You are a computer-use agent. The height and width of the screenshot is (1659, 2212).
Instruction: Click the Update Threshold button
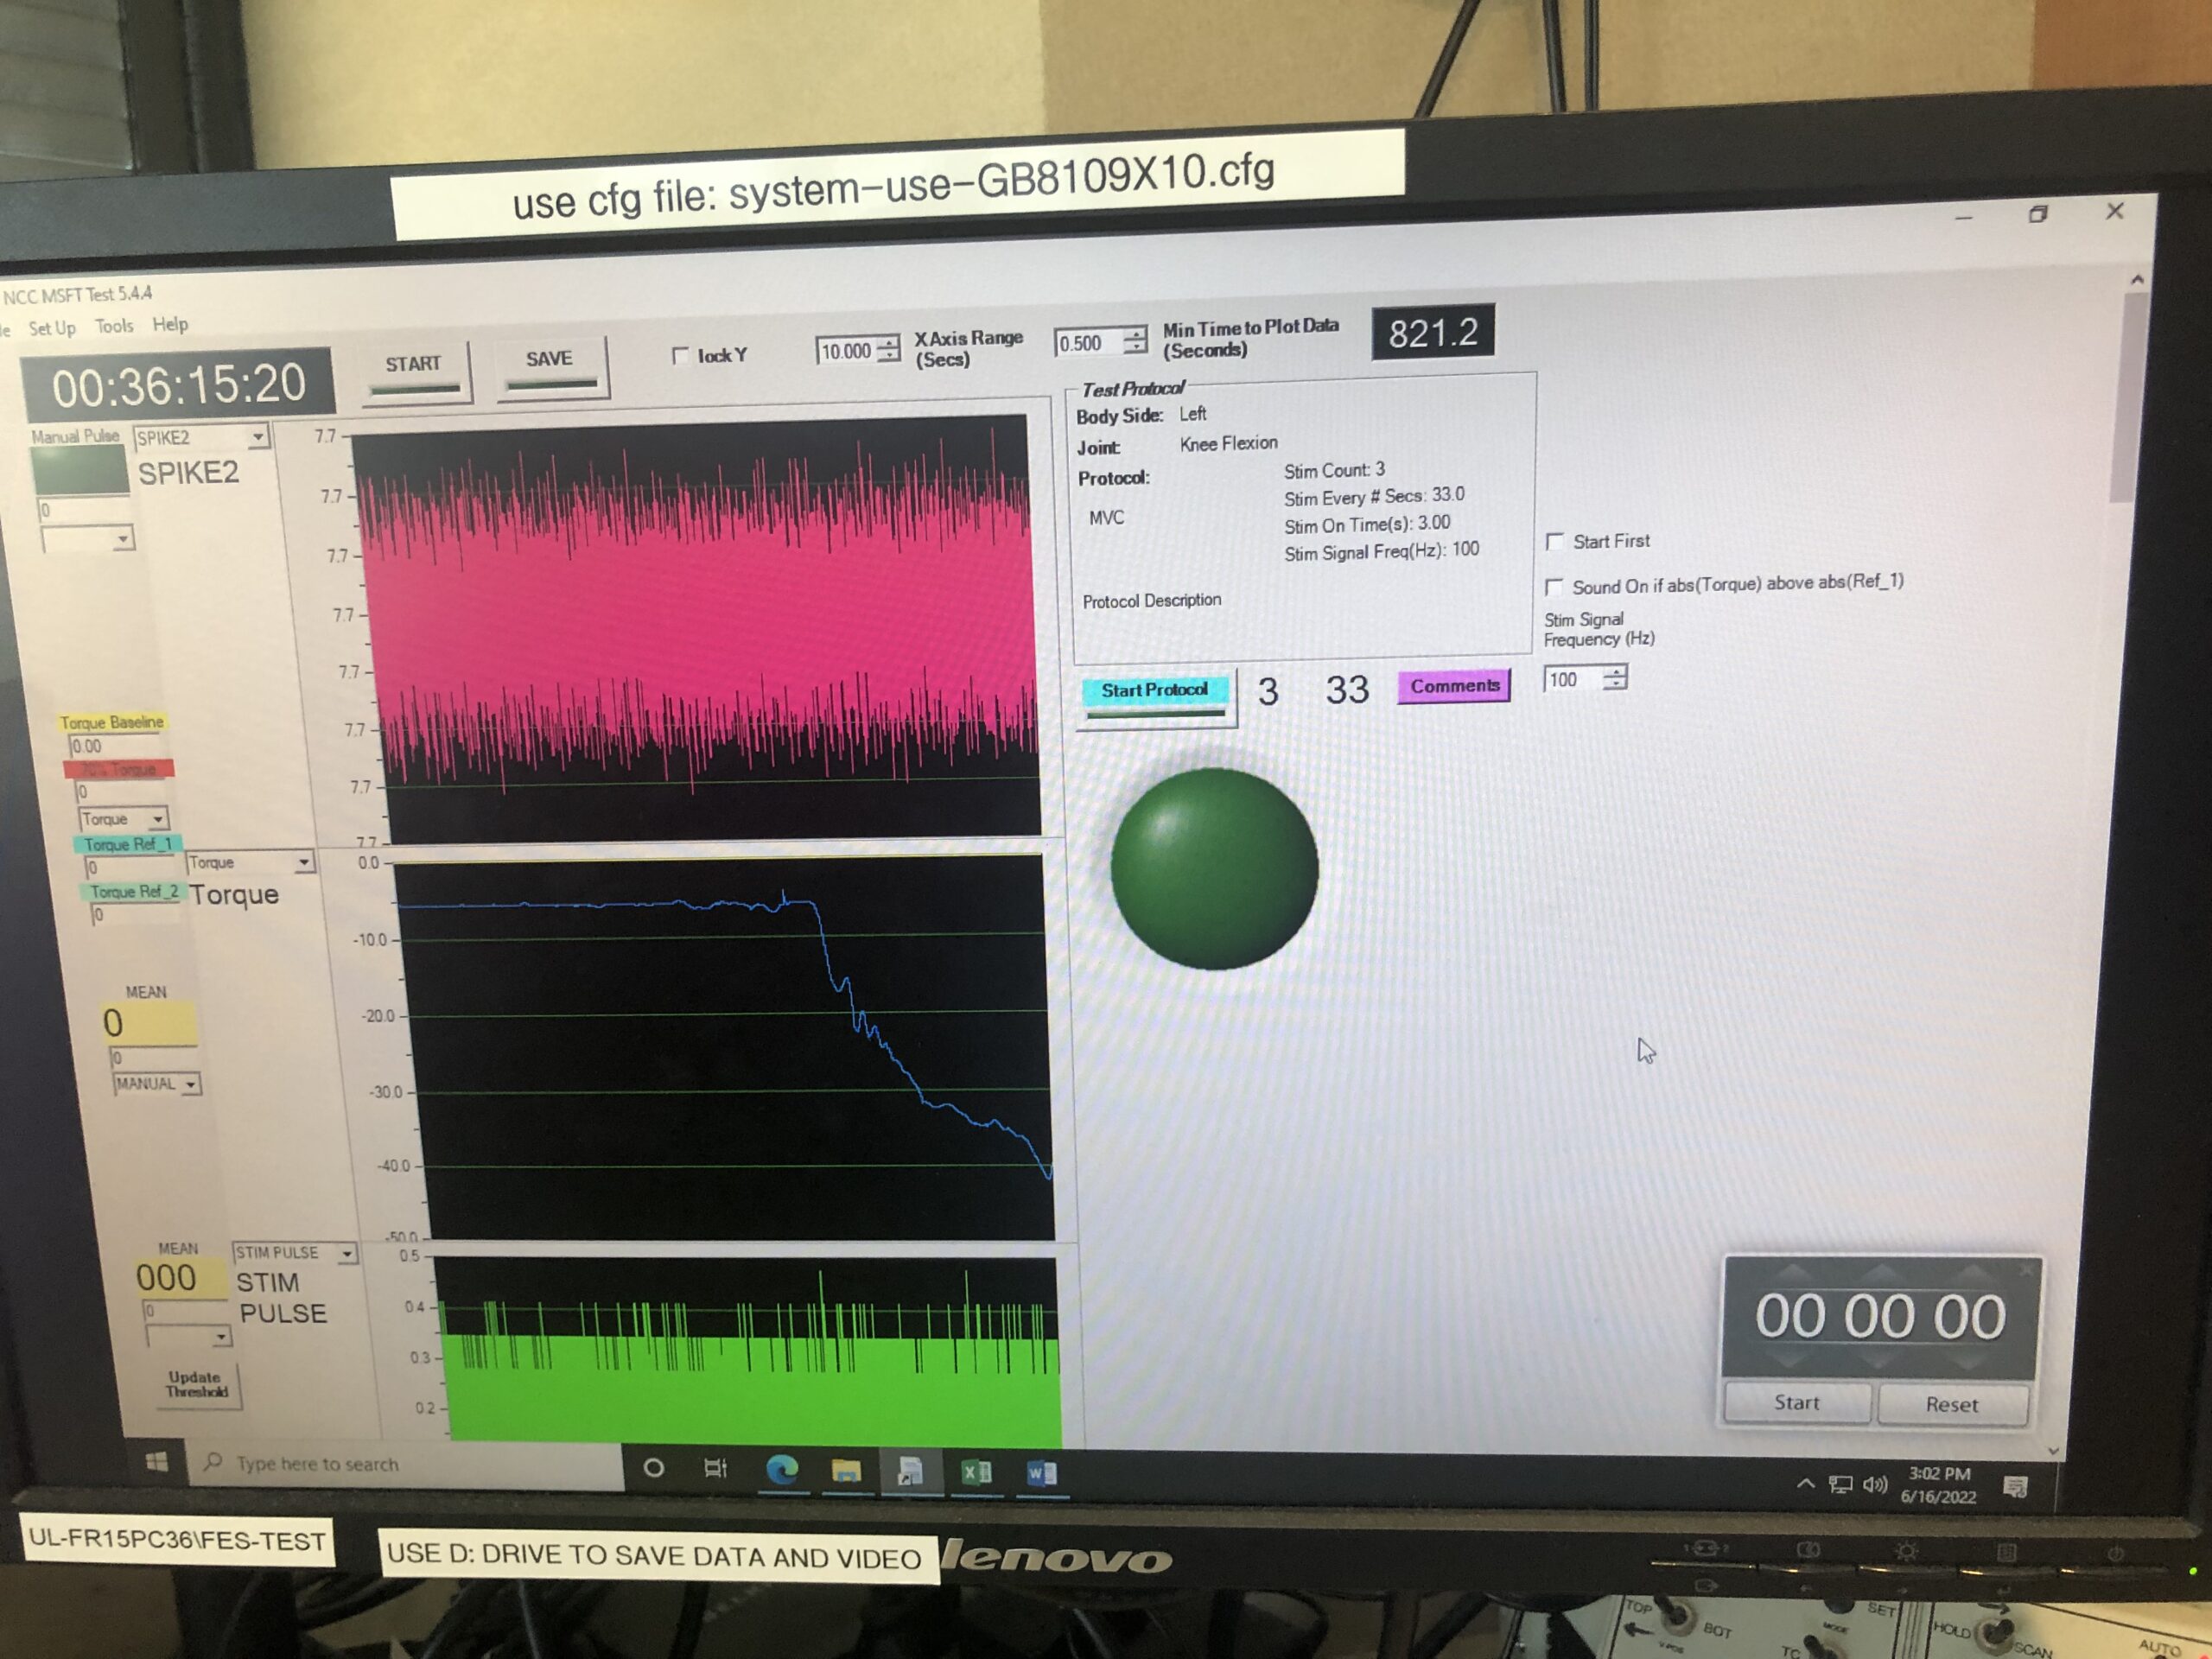tap(197, 1385)
